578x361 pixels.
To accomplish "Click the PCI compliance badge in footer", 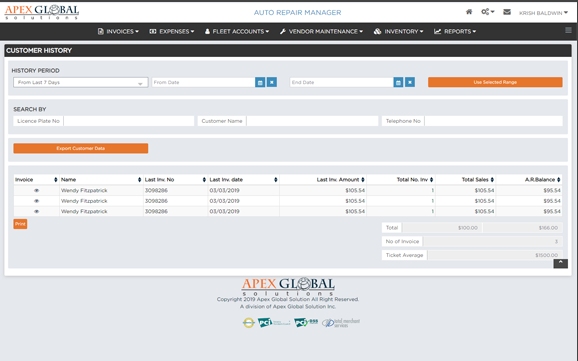I will tap(274, 323).
